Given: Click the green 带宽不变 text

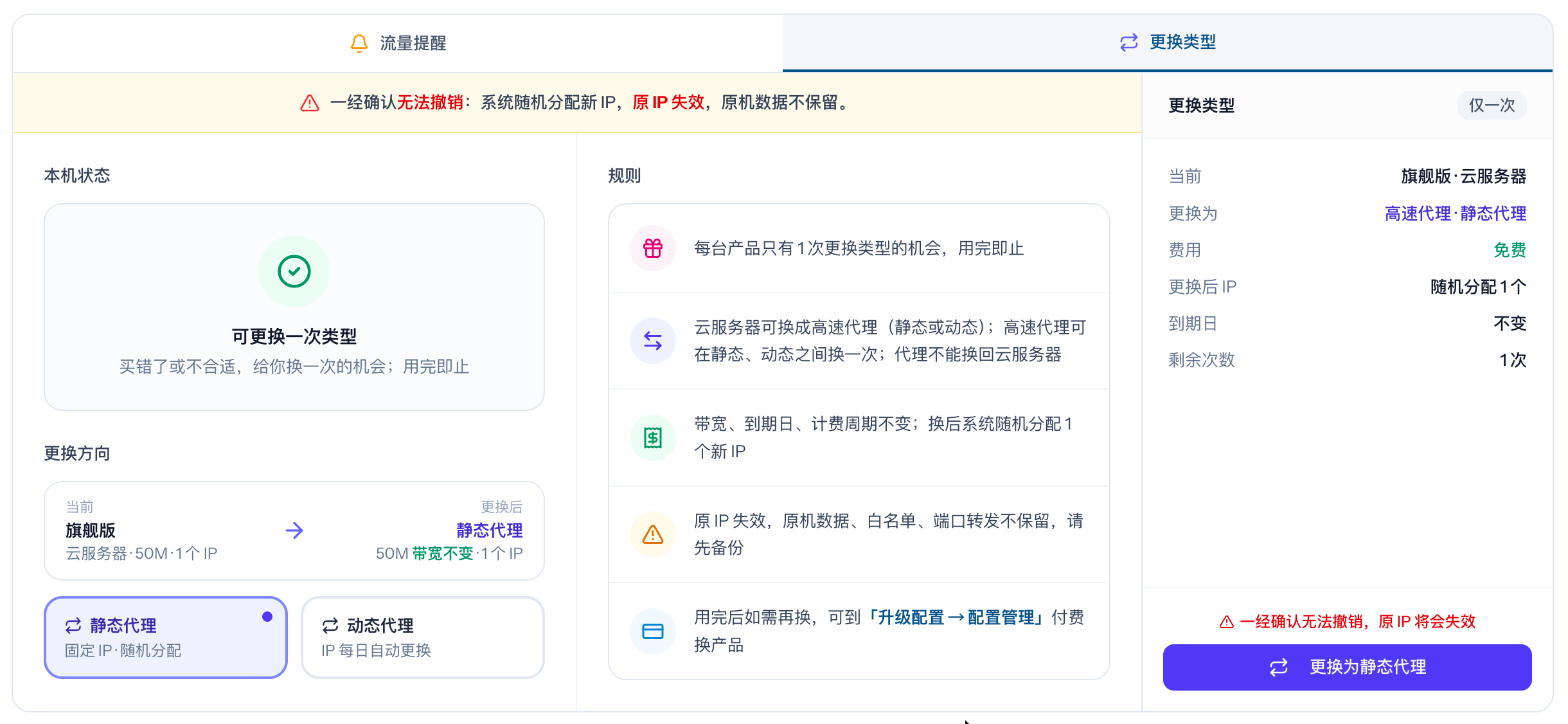Looking at the screenshot, I should (442, 553).
